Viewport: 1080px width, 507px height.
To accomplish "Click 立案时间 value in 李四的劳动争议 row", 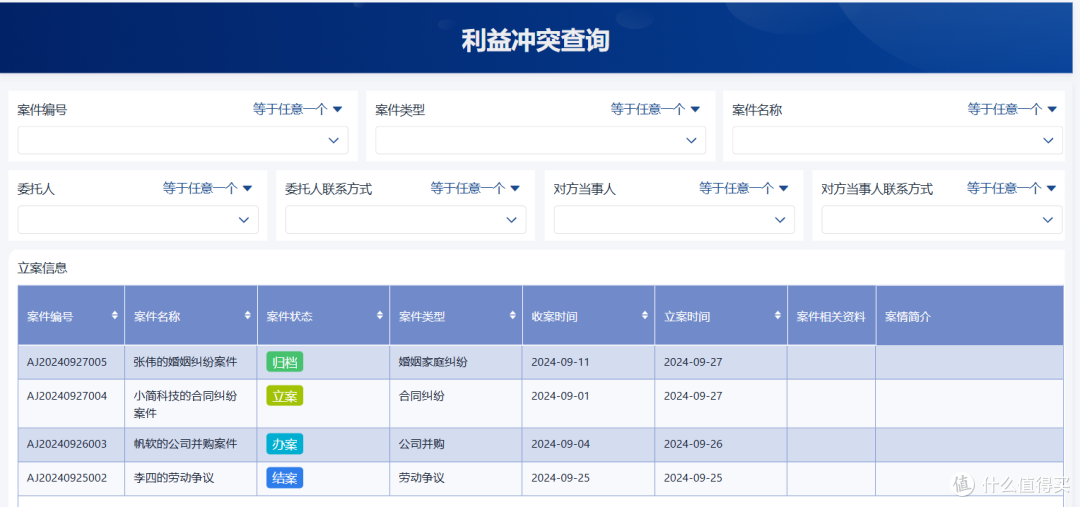I will [693, 477].
